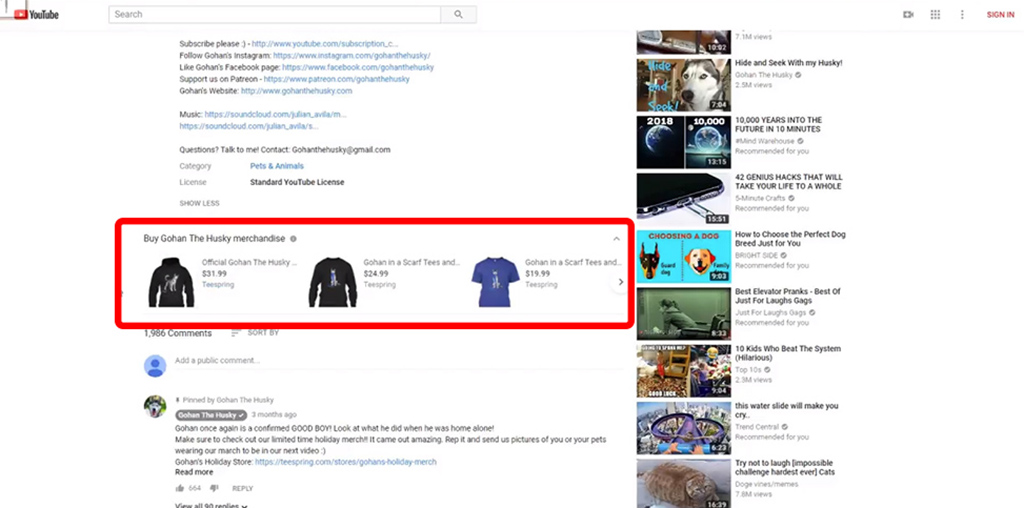
Task: Click in the Search input field
Action: pyautogui.click(x=275, y=14)
